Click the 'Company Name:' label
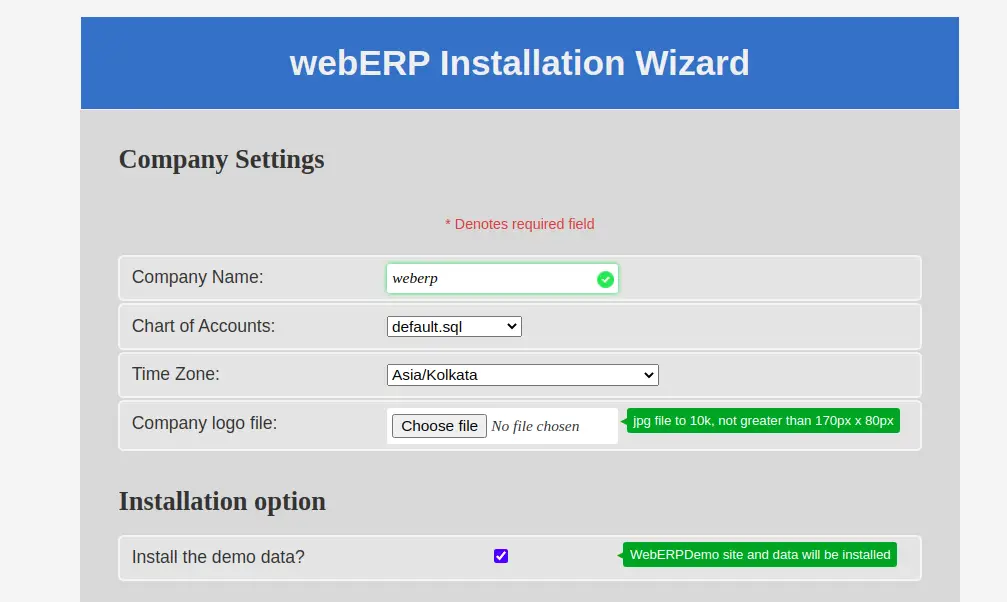The image size is (1007, 602). point(197,277)
